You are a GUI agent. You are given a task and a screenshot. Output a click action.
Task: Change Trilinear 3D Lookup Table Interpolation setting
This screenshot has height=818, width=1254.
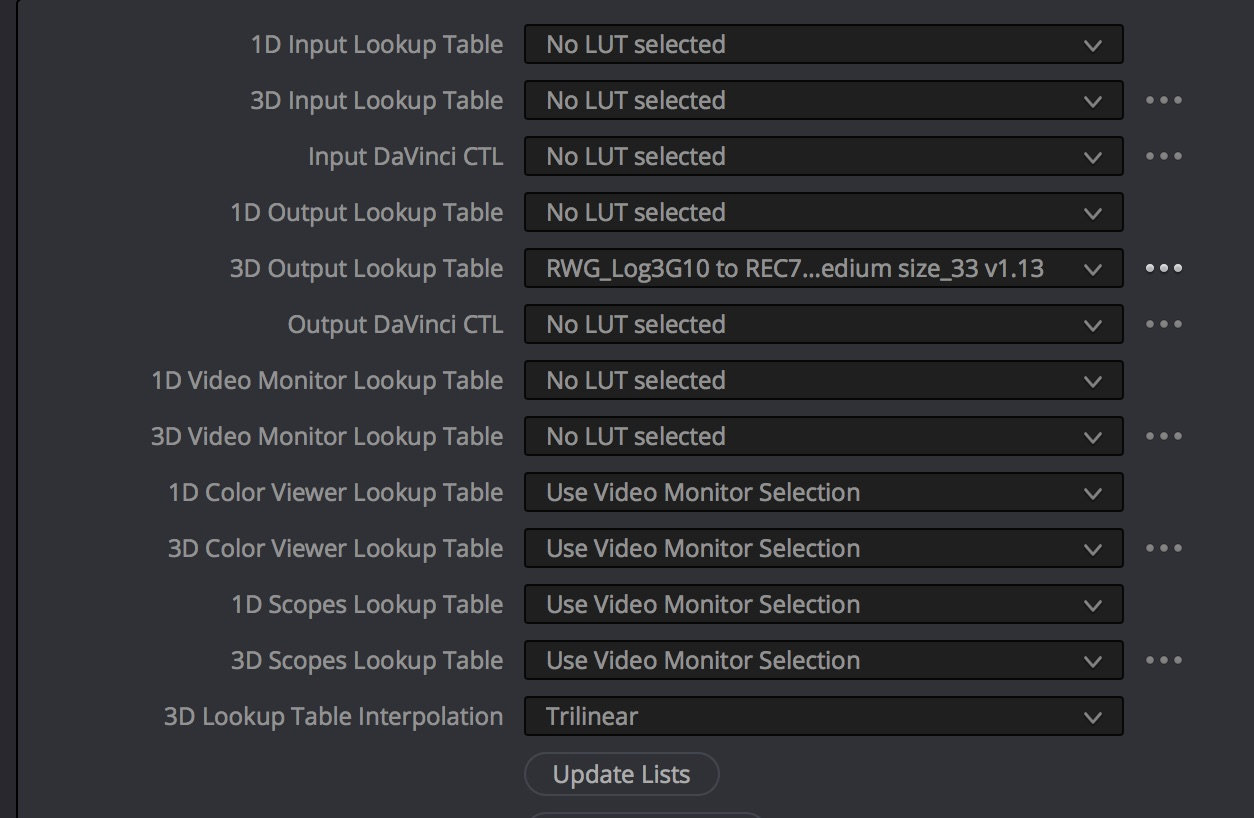click(x=823, y=717)
